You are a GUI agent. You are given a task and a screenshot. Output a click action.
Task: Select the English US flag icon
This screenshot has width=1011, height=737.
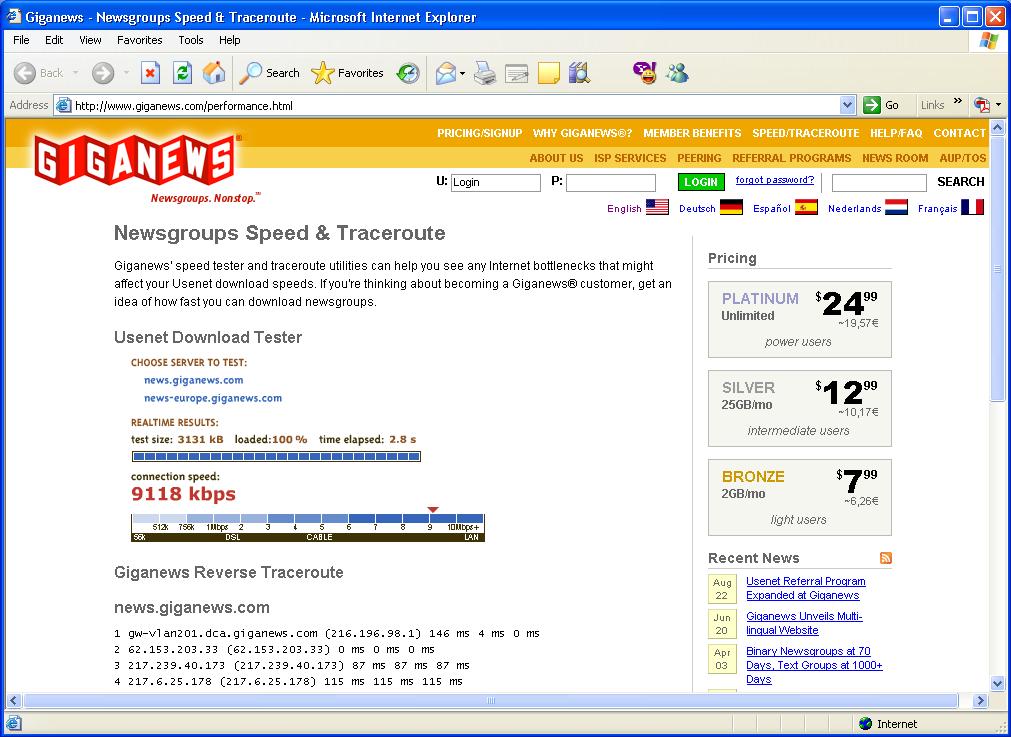click(657, 207)
